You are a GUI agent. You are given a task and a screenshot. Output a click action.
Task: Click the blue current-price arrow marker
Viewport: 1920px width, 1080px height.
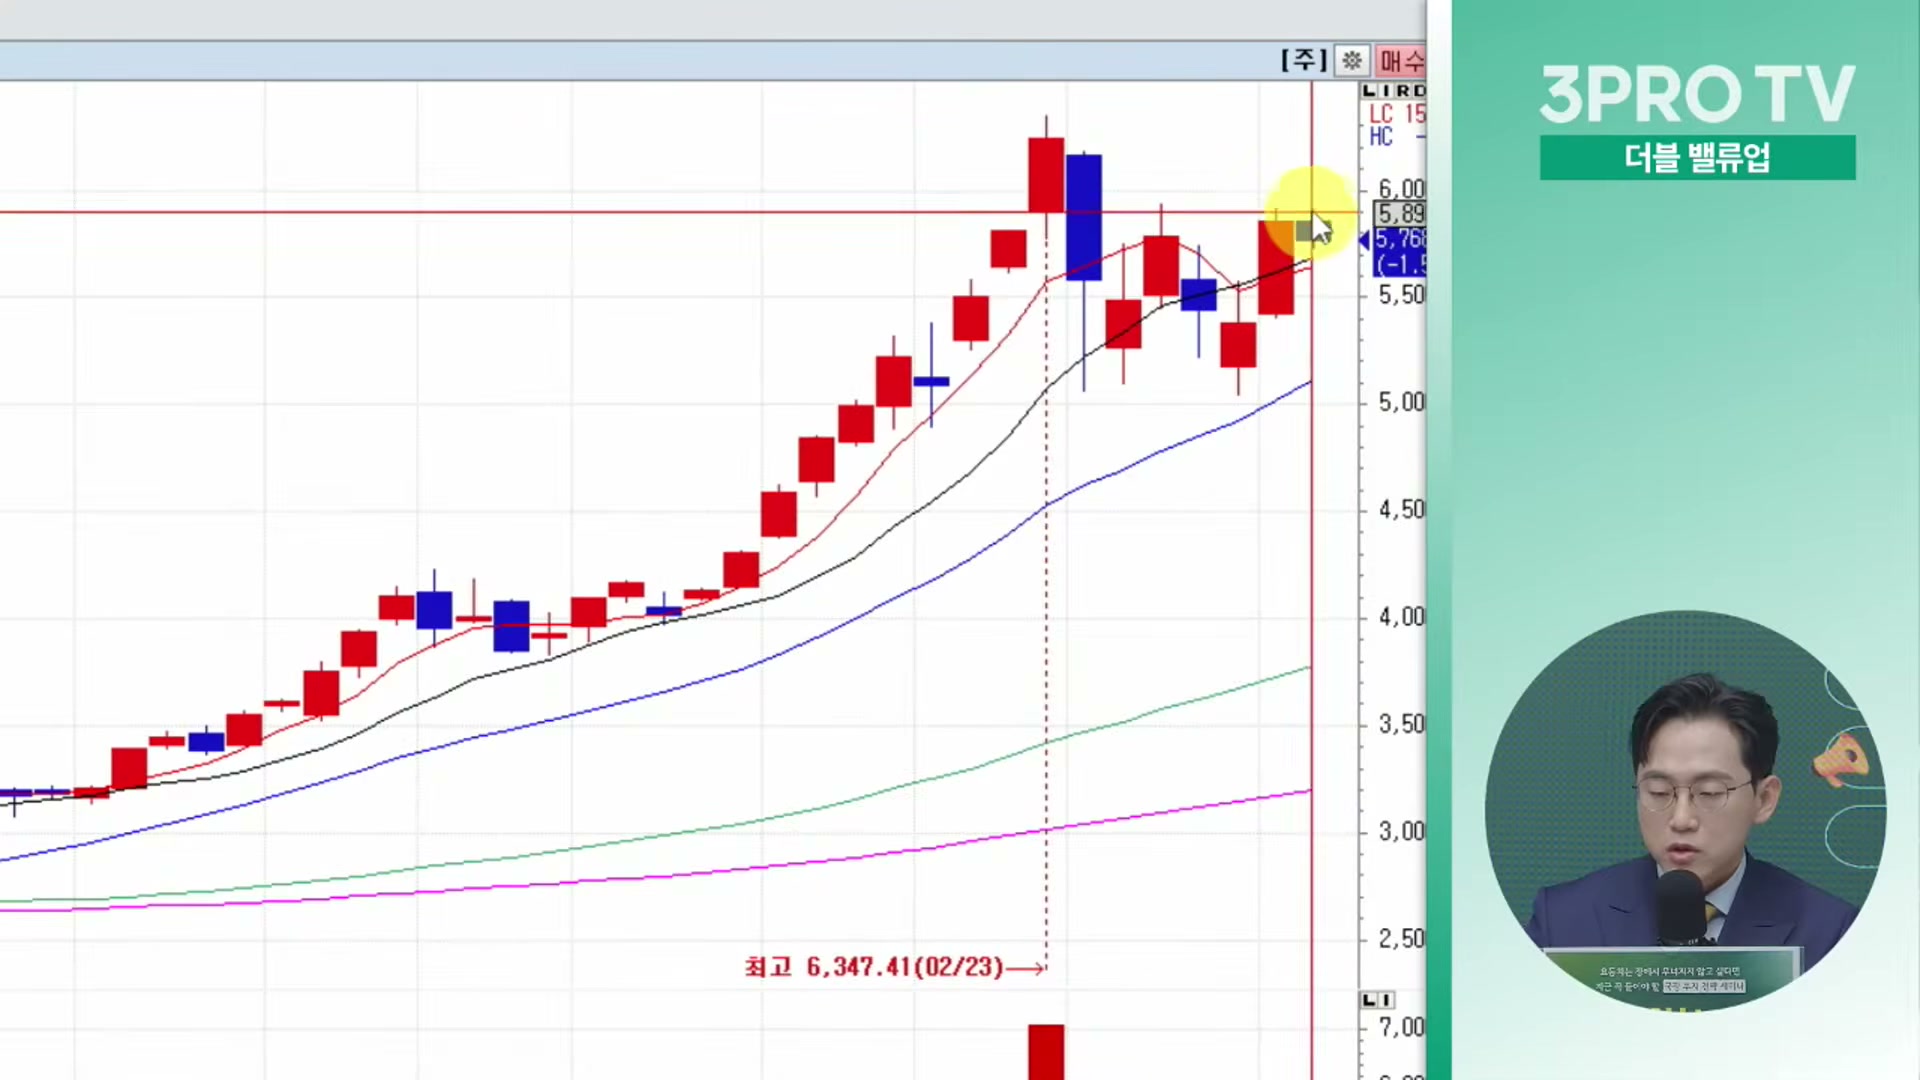pyautogui.click(x=1364, y=240)
